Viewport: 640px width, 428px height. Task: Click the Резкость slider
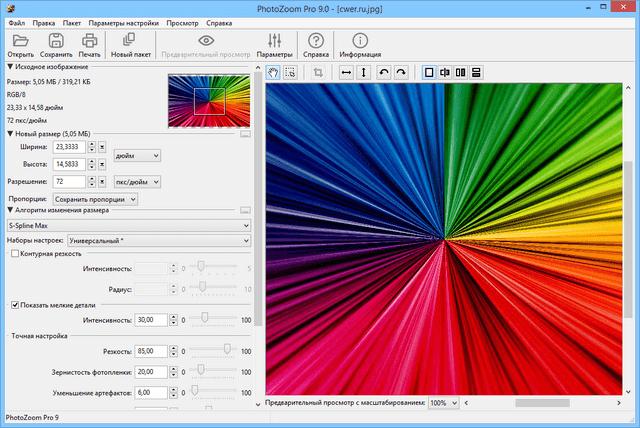227,351
